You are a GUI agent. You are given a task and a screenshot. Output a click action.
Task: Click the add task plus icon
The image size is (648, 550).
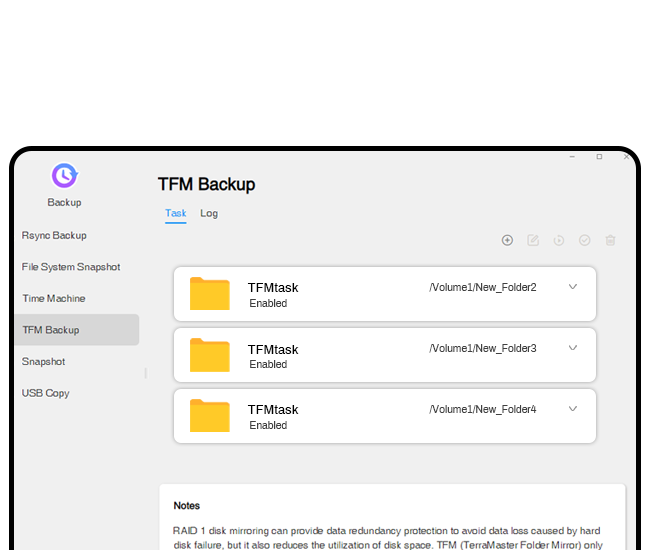click(507, 240)
